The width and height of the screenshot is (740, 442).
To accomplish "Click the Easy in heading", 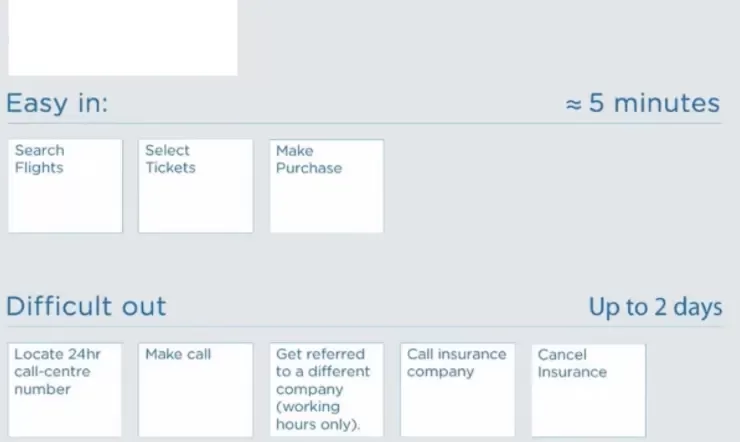I will click(x=57, y=103).
